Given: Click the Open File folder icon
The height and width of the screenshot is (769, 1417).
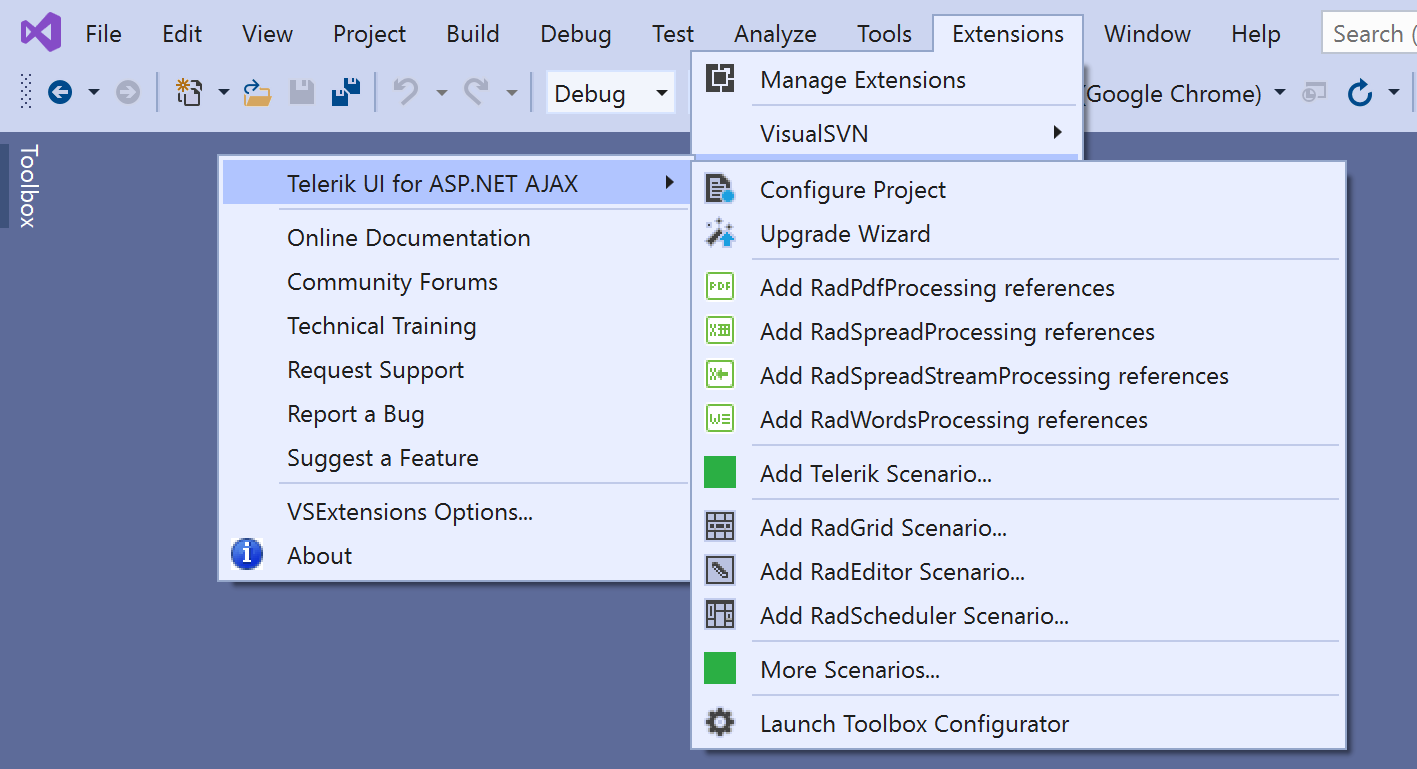Looking at the screenshot, I should 258,93.
